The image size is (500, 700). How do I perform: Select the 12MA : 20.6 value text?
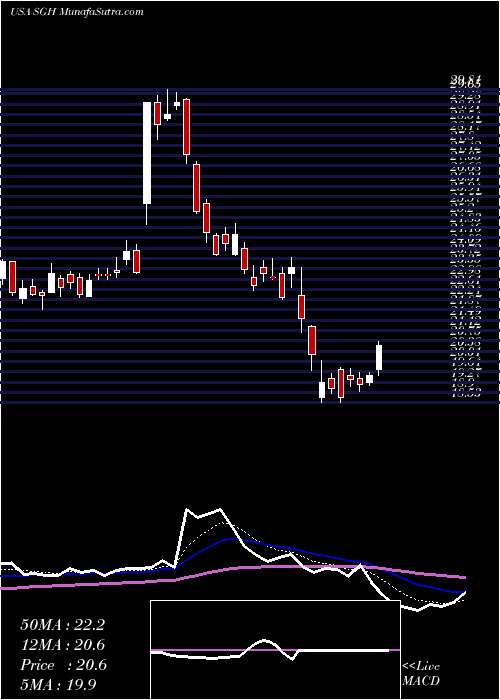point(63,644)
